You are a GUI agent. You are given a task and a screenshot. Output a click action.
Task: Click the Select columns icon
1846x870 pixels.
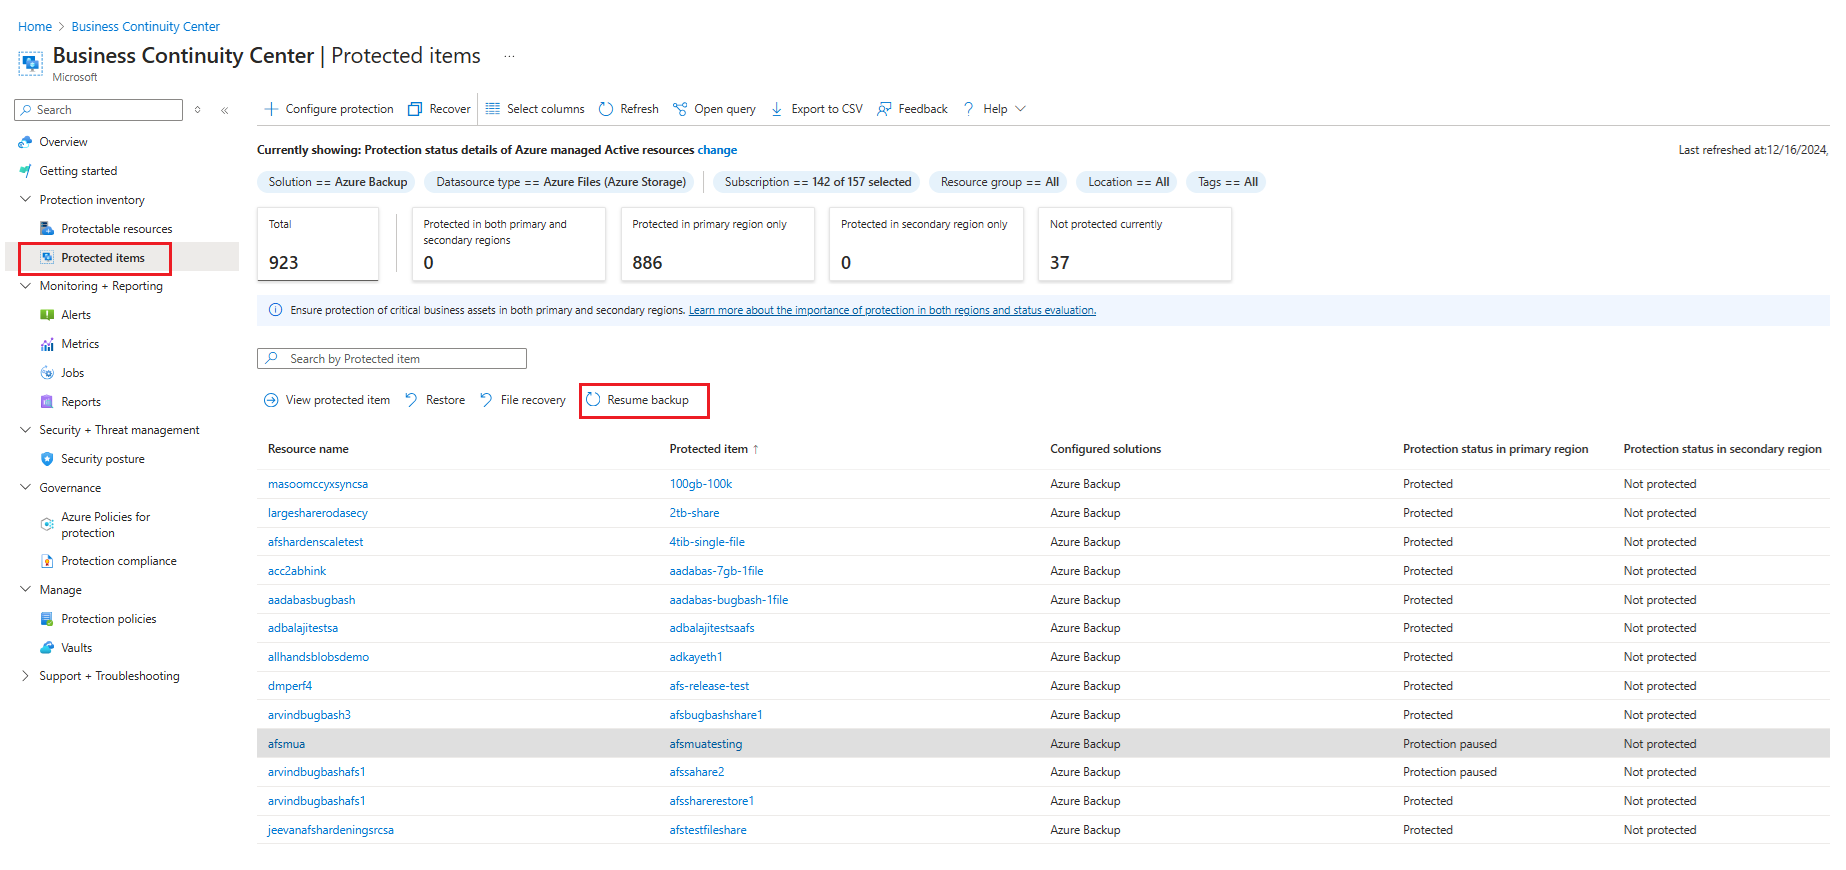coord(493,109)
